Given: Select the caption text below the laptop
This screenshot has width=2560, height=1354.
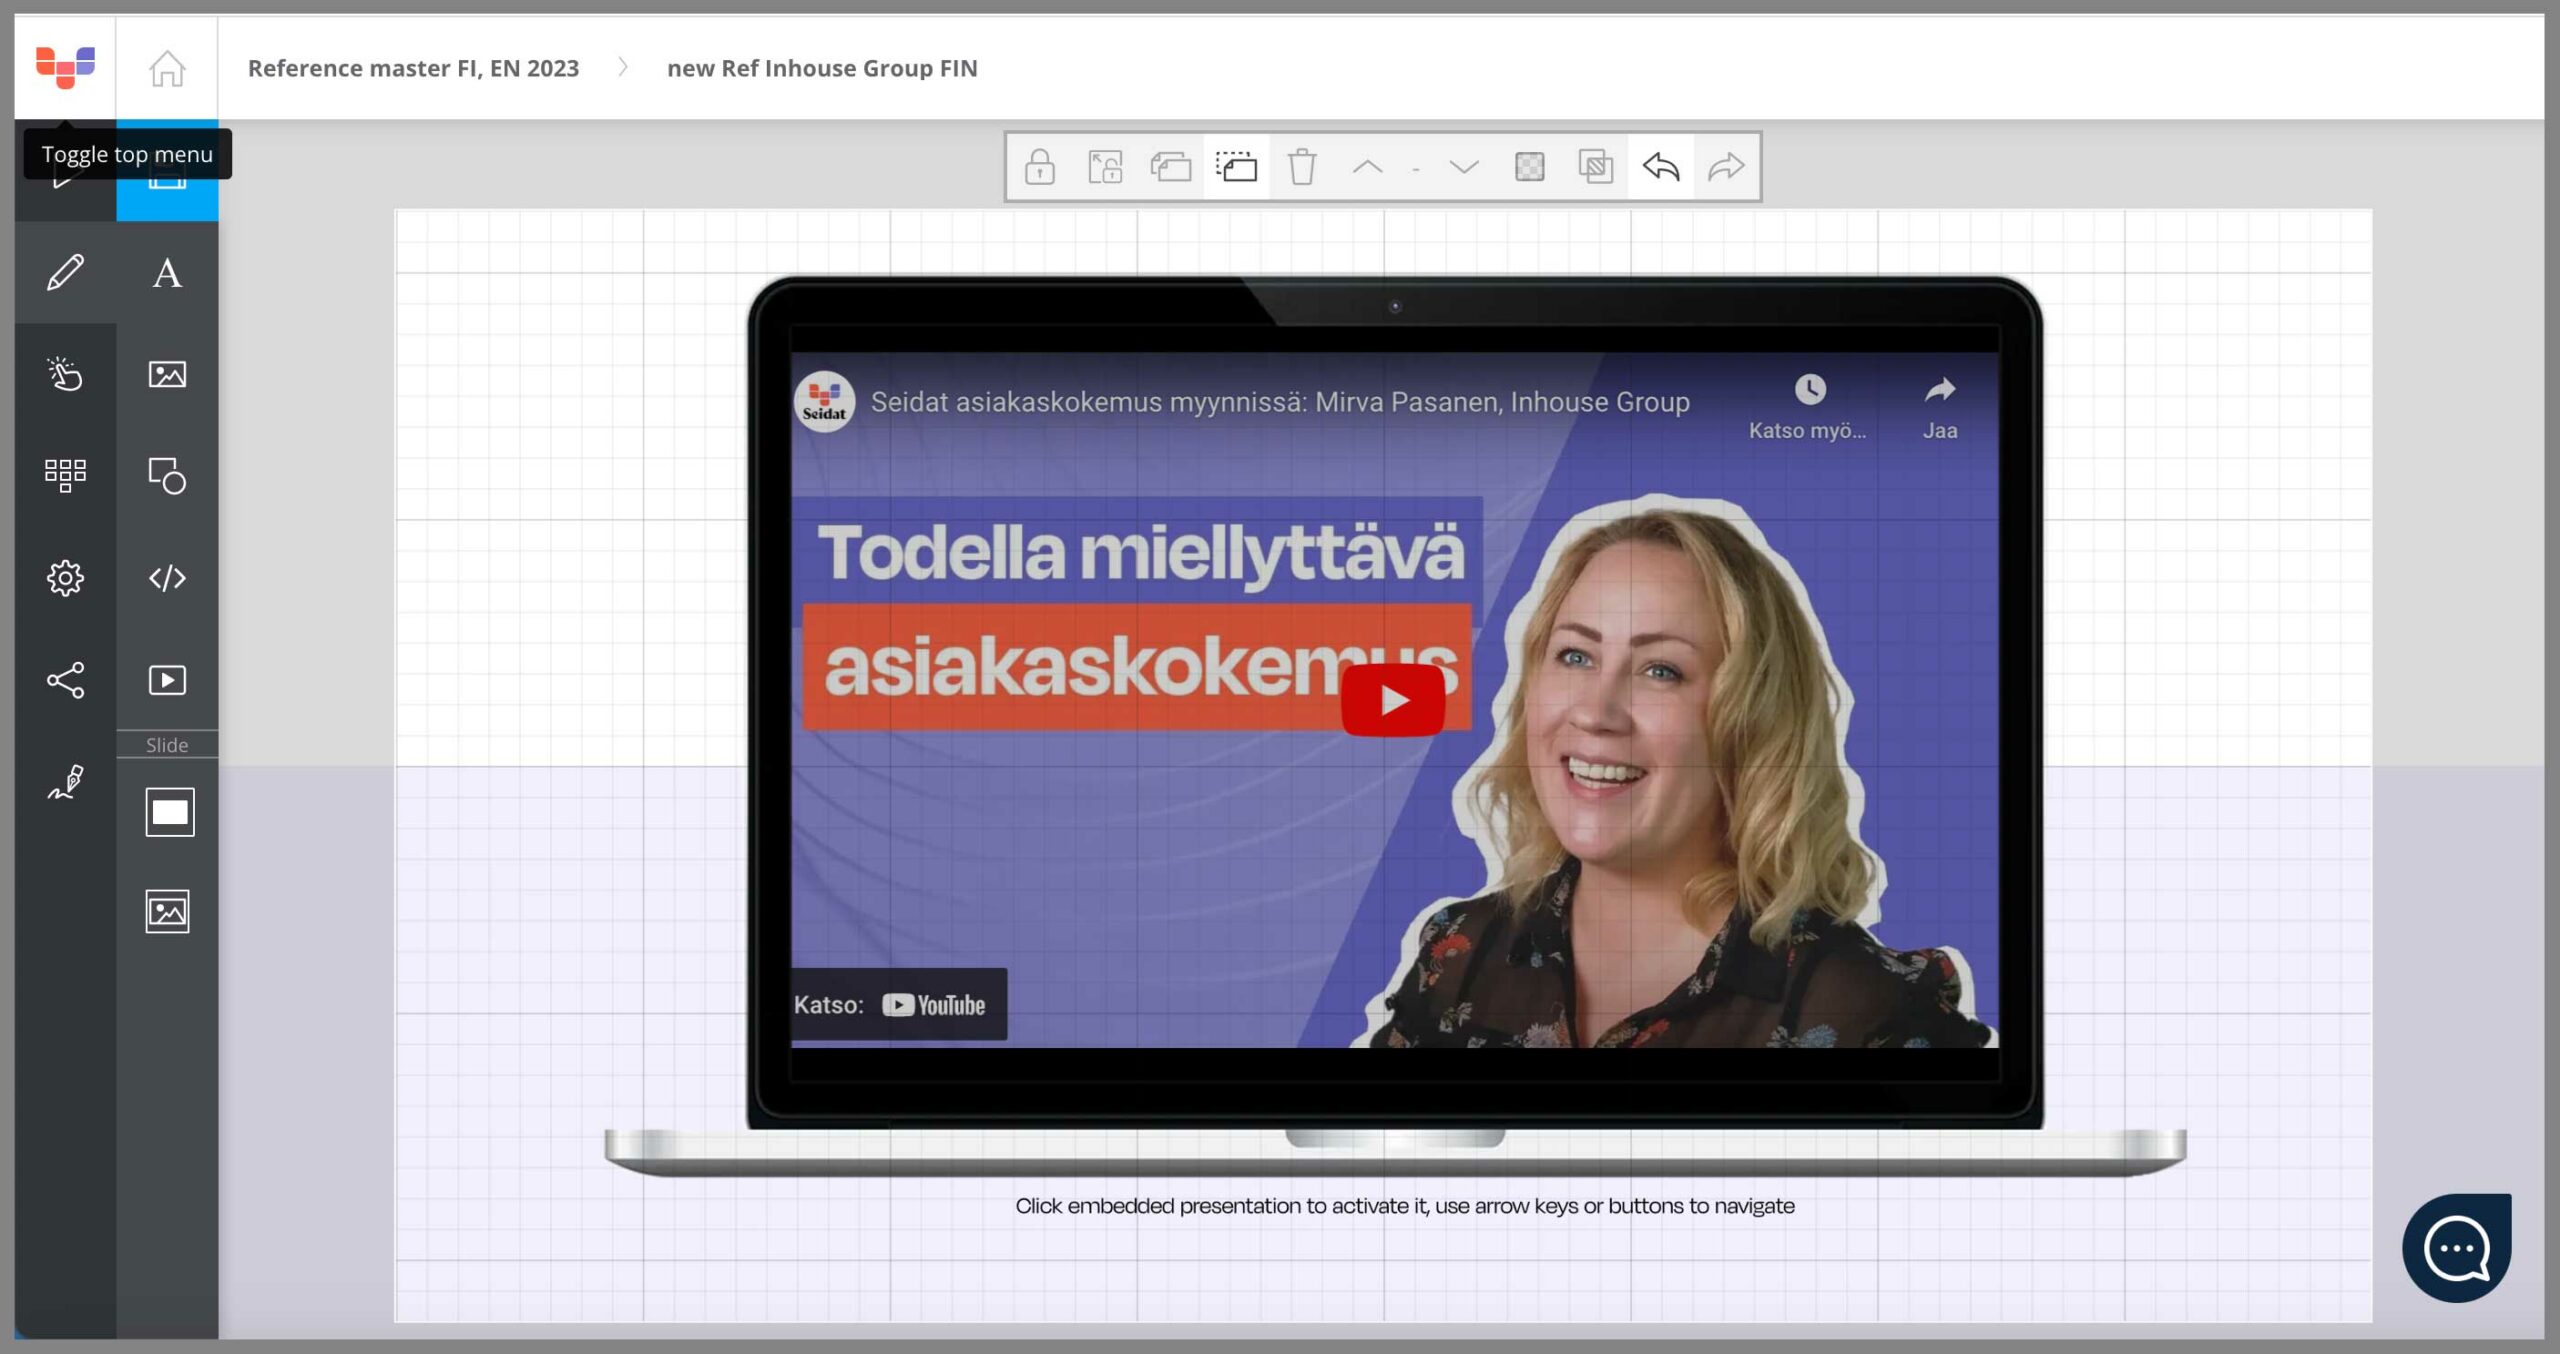Looking at the screenshot, I should [1405, 1205].
